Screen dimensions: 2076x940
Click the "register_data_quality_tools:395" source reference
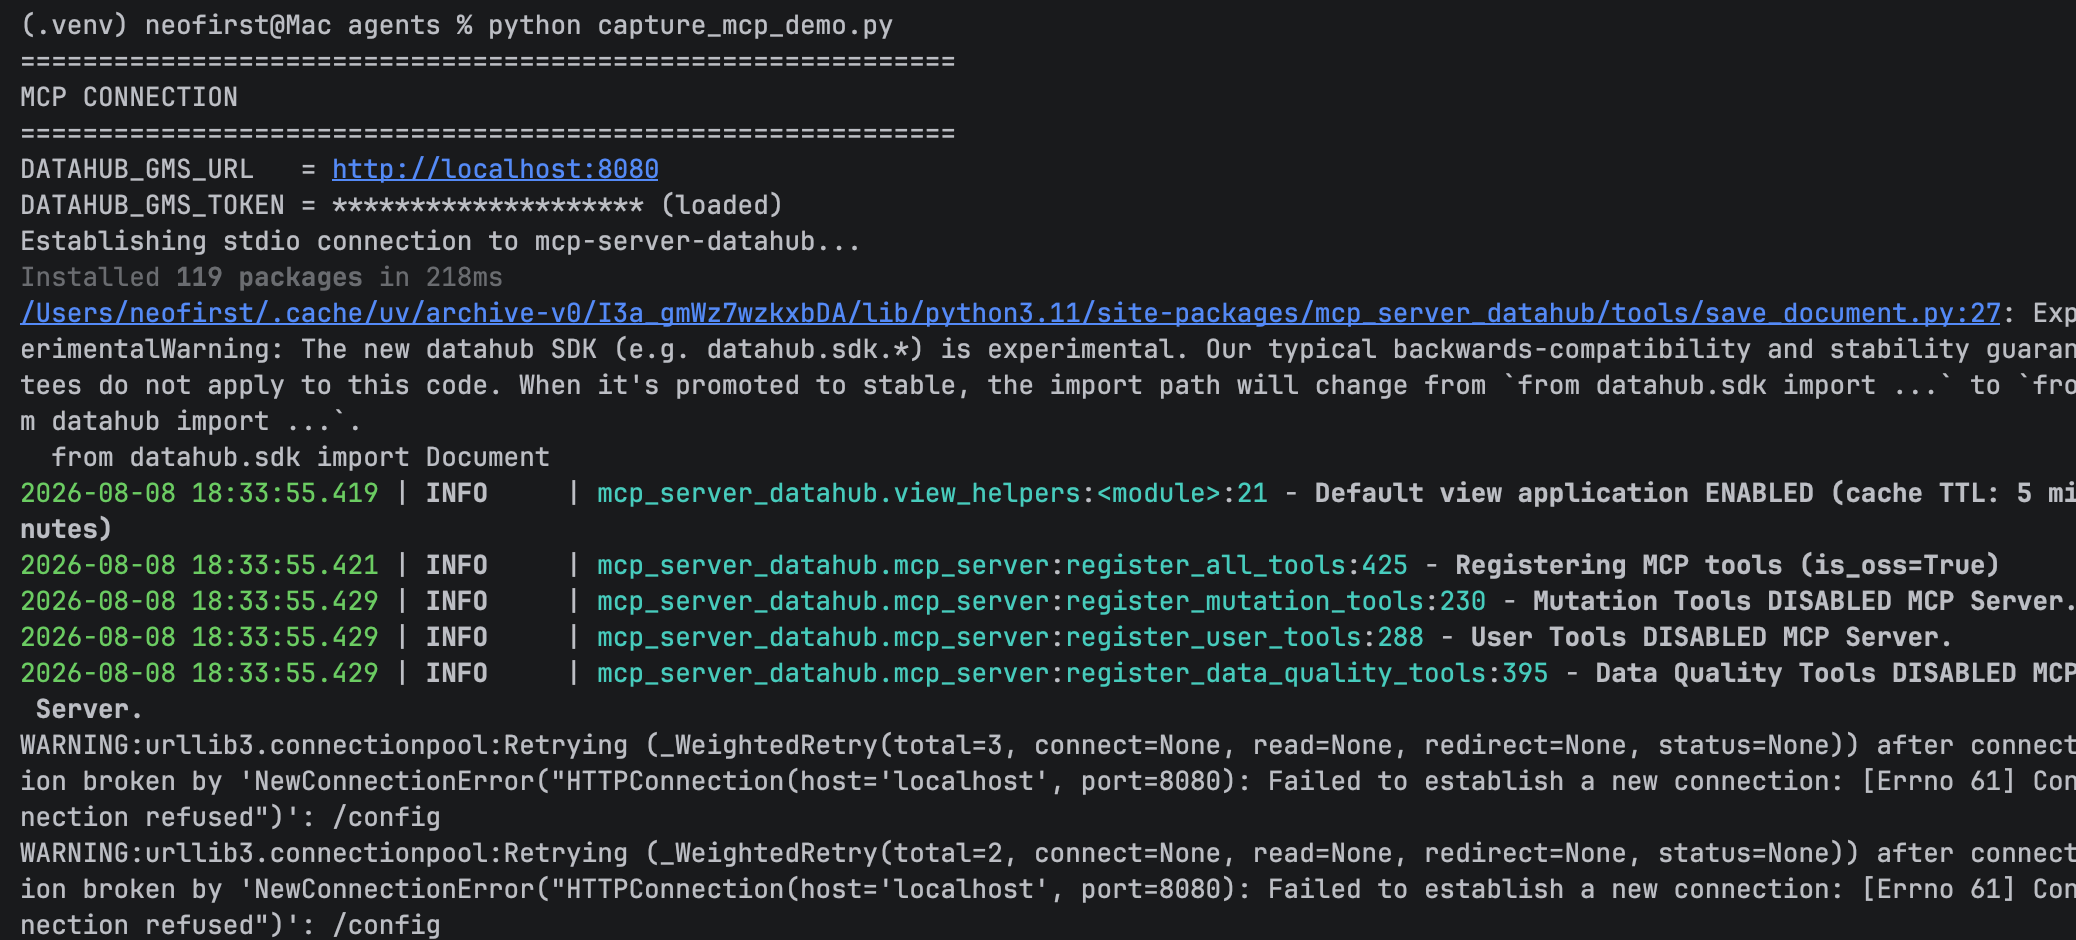point(1306,673)
